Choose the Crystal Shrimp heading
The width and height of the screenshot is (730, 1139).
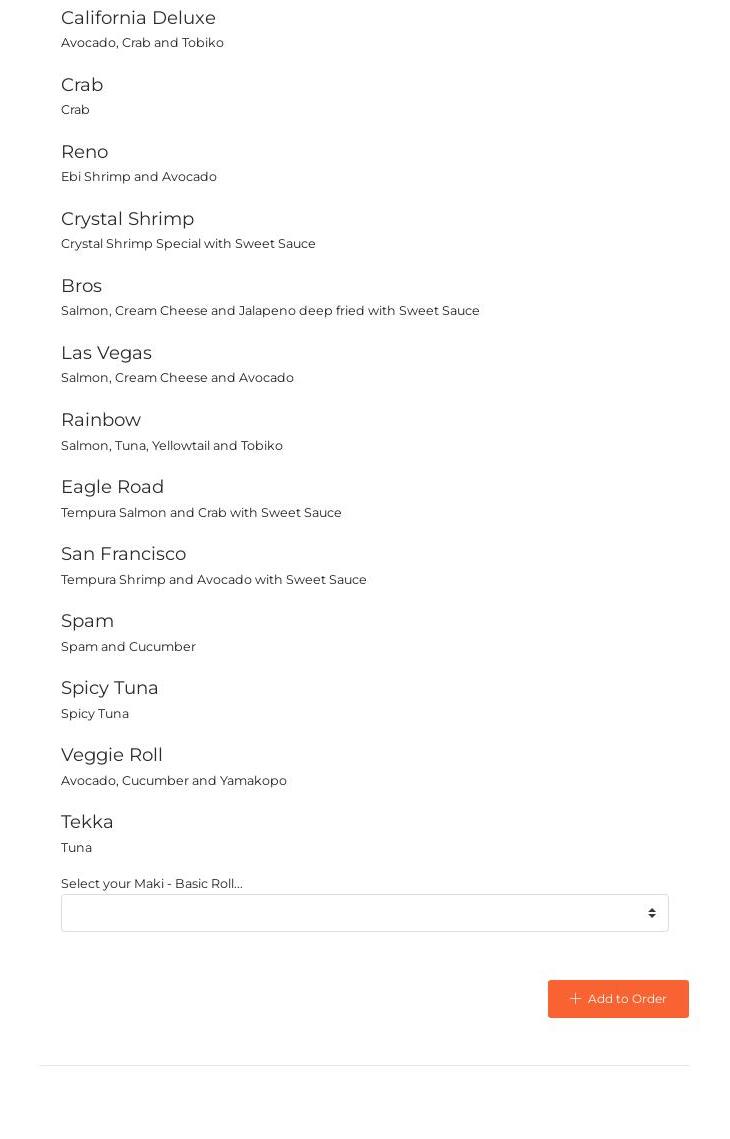[x=127, y=219]
